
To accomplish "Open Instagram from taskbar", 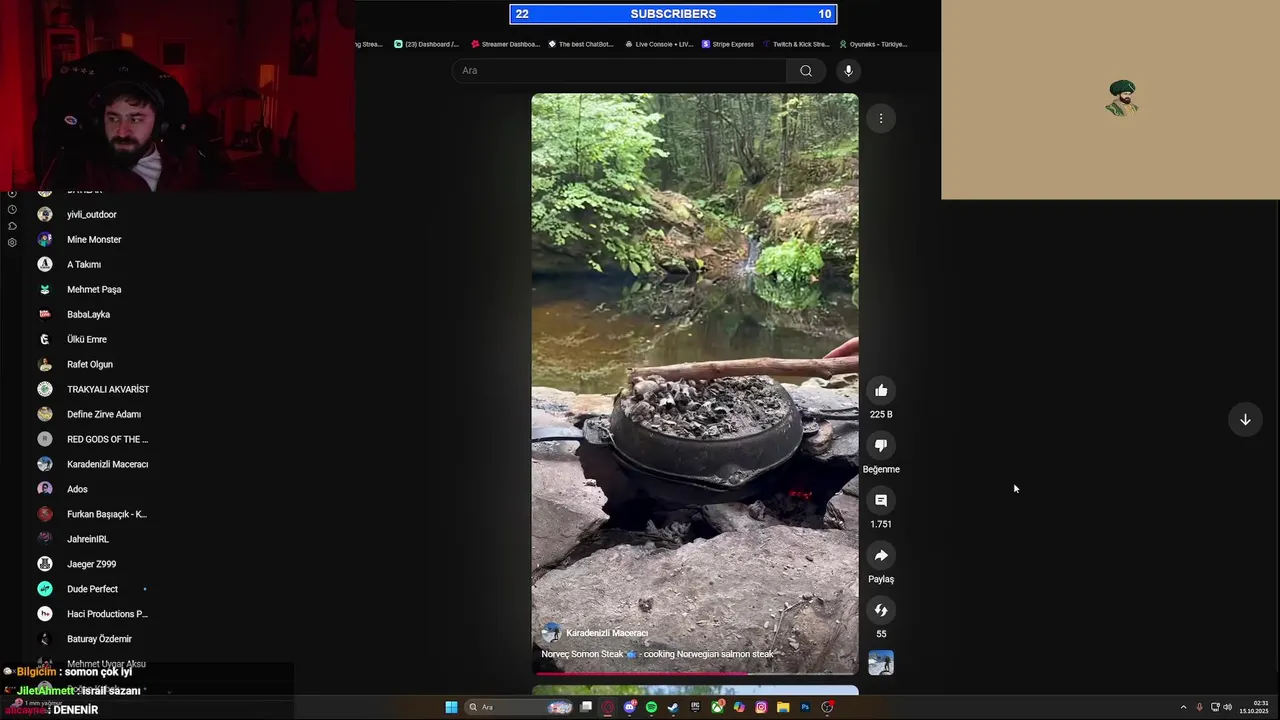I will click(761, 707).
